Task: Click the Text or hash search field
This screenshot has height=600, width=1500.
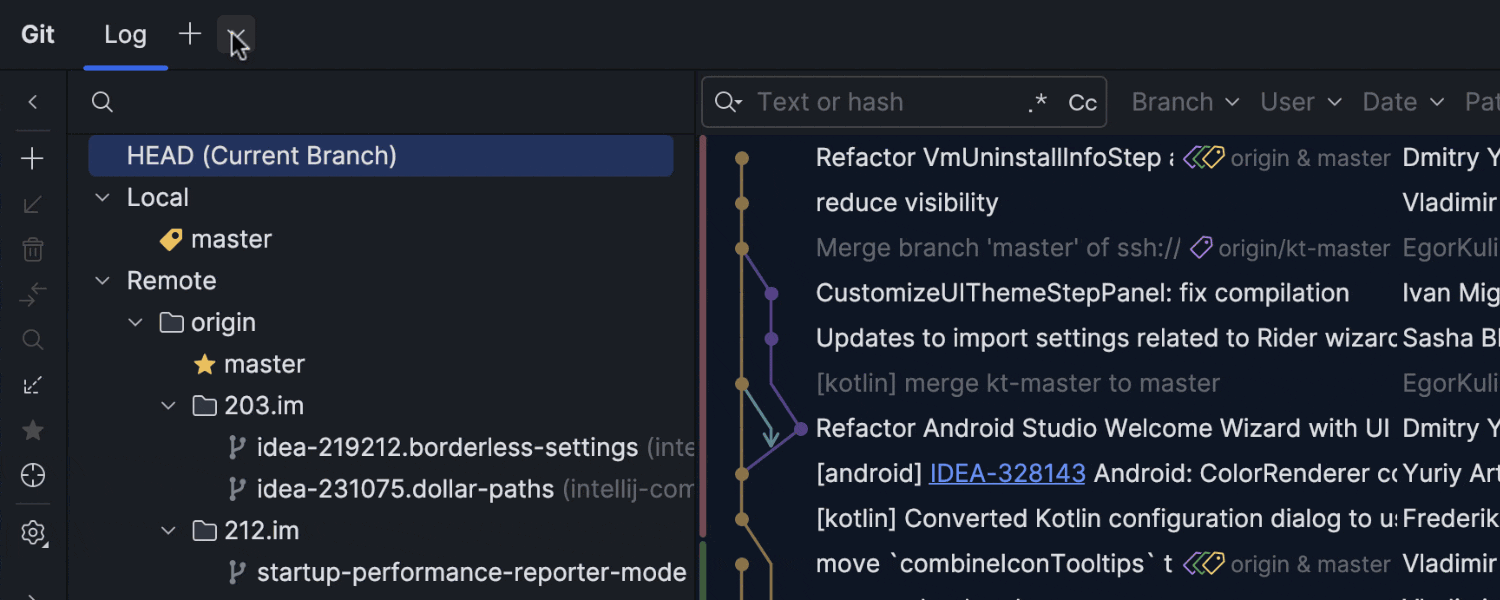Action: click(880, 102)
